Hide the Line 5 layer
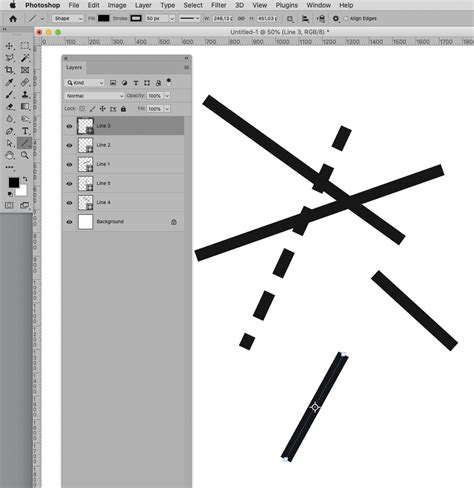474x488 pixels. pos(69,184)
